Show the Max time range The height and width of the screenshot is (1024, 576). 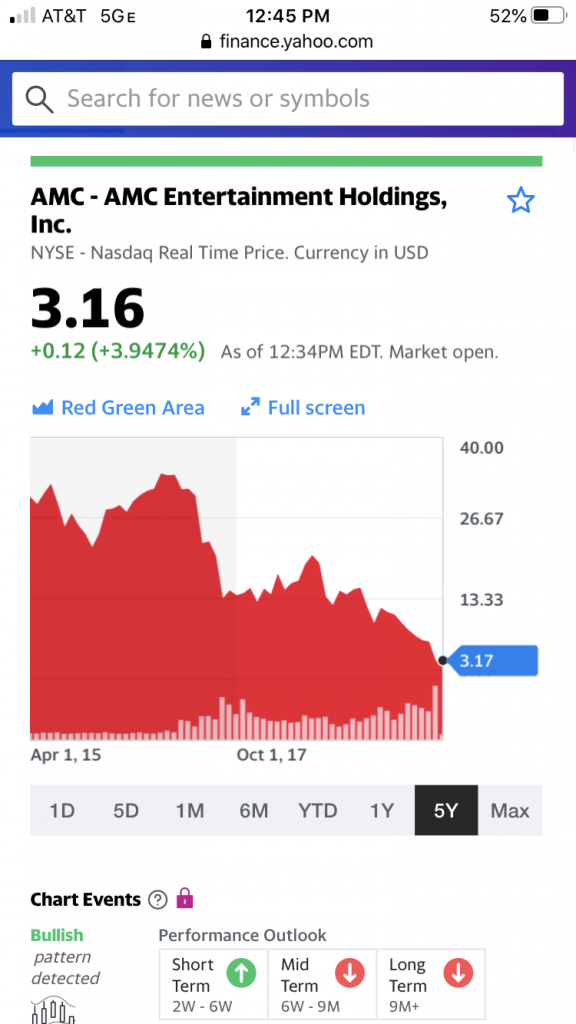[510, 810]
